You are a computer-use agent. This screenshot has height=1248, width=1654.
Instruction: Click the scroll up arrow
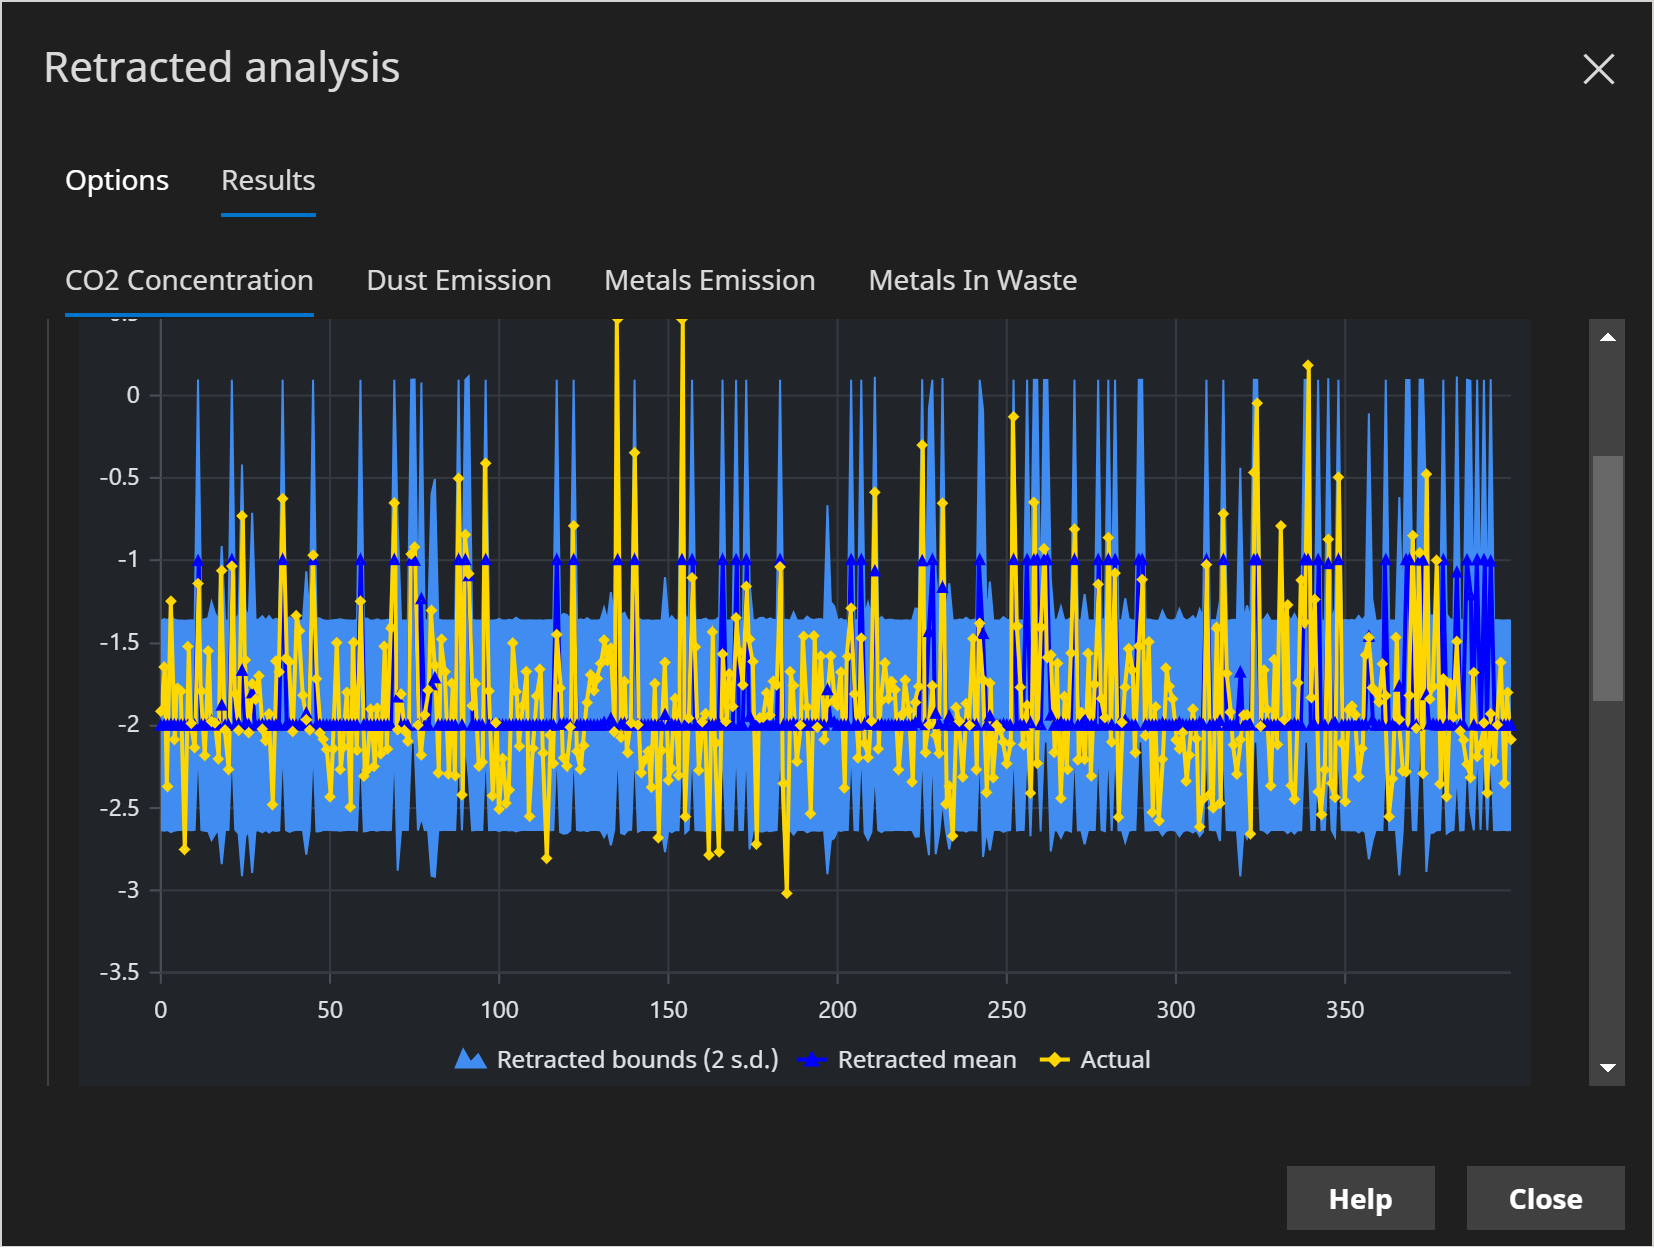pyautogui.click(x=1607, y=338)
